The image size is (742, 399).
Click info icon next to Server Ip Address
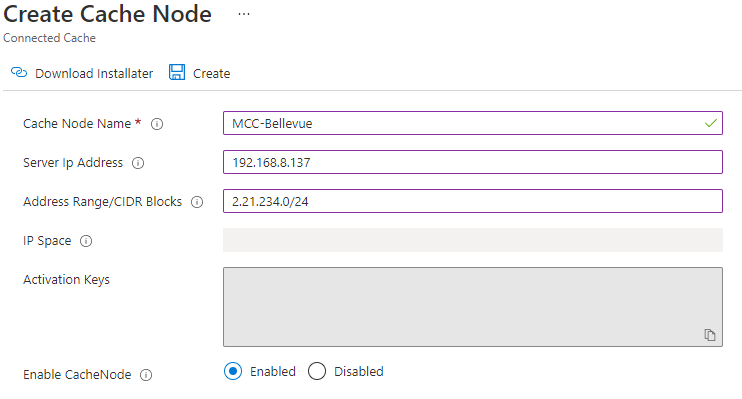click(x=138, y=163)
